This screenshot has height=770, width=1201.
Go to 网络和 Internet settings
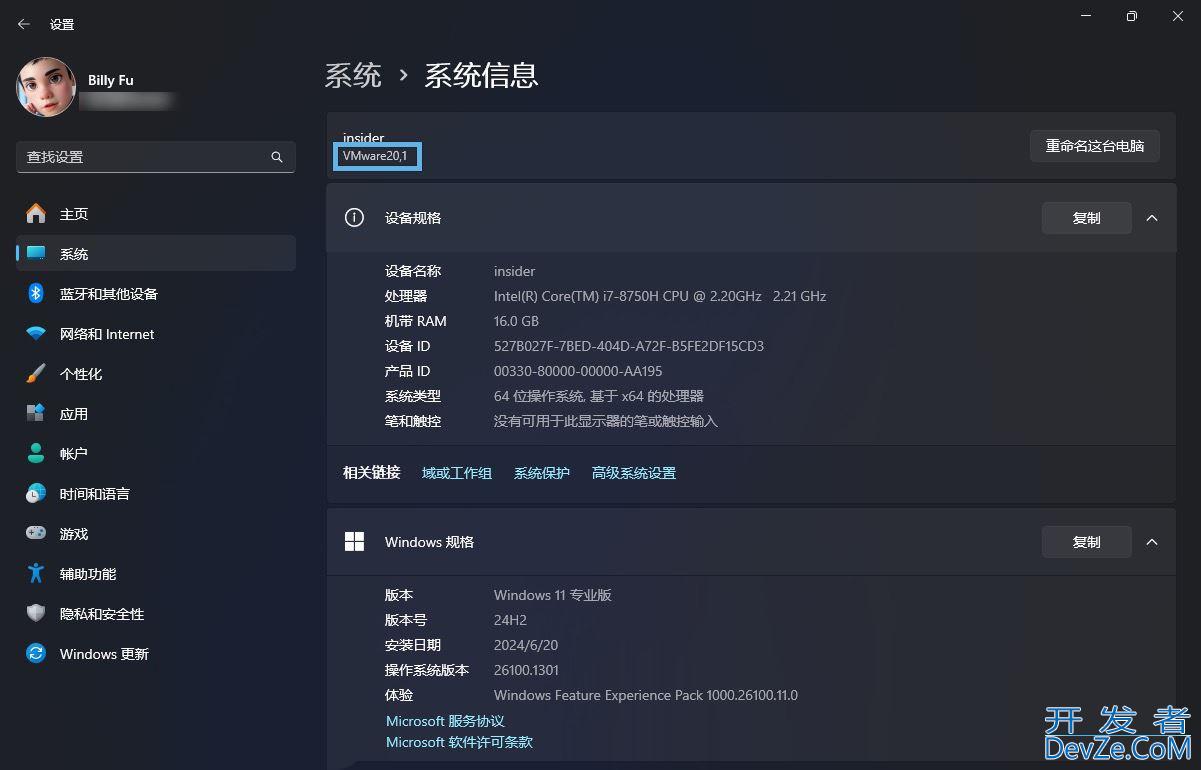[156, 334]
